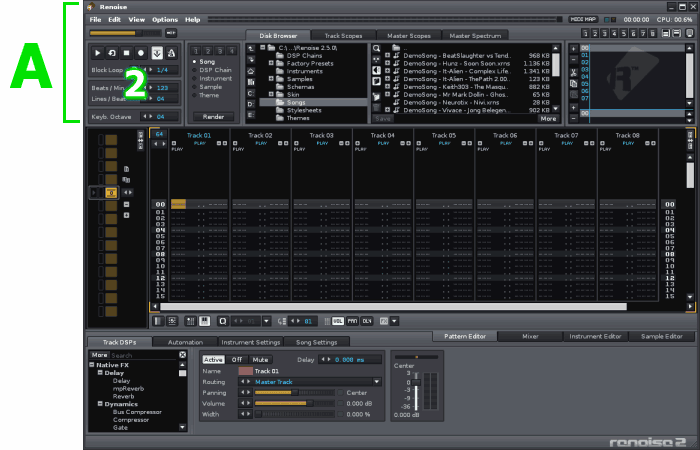Toggle the pattern loop button
Viewport: 700px width, 450px height.
click(112, 53)
